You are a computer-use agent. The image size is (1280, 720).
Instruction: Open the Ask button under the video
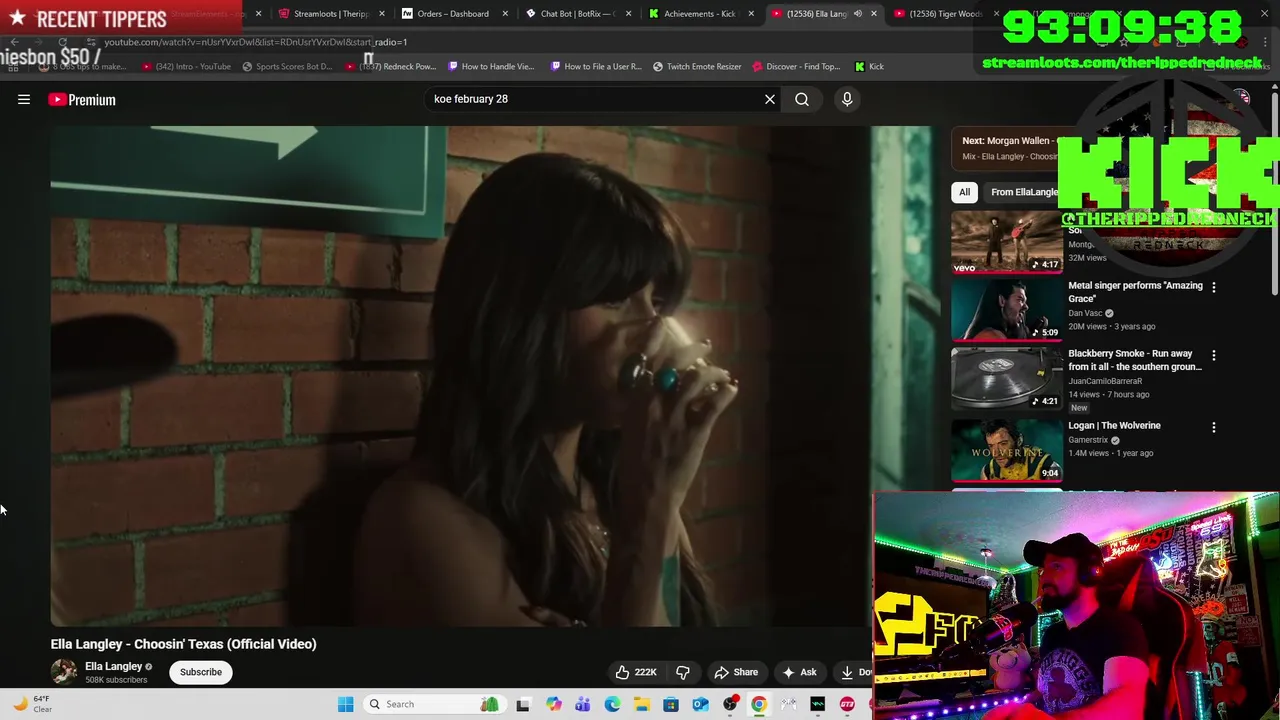click(x=799, y=672)
